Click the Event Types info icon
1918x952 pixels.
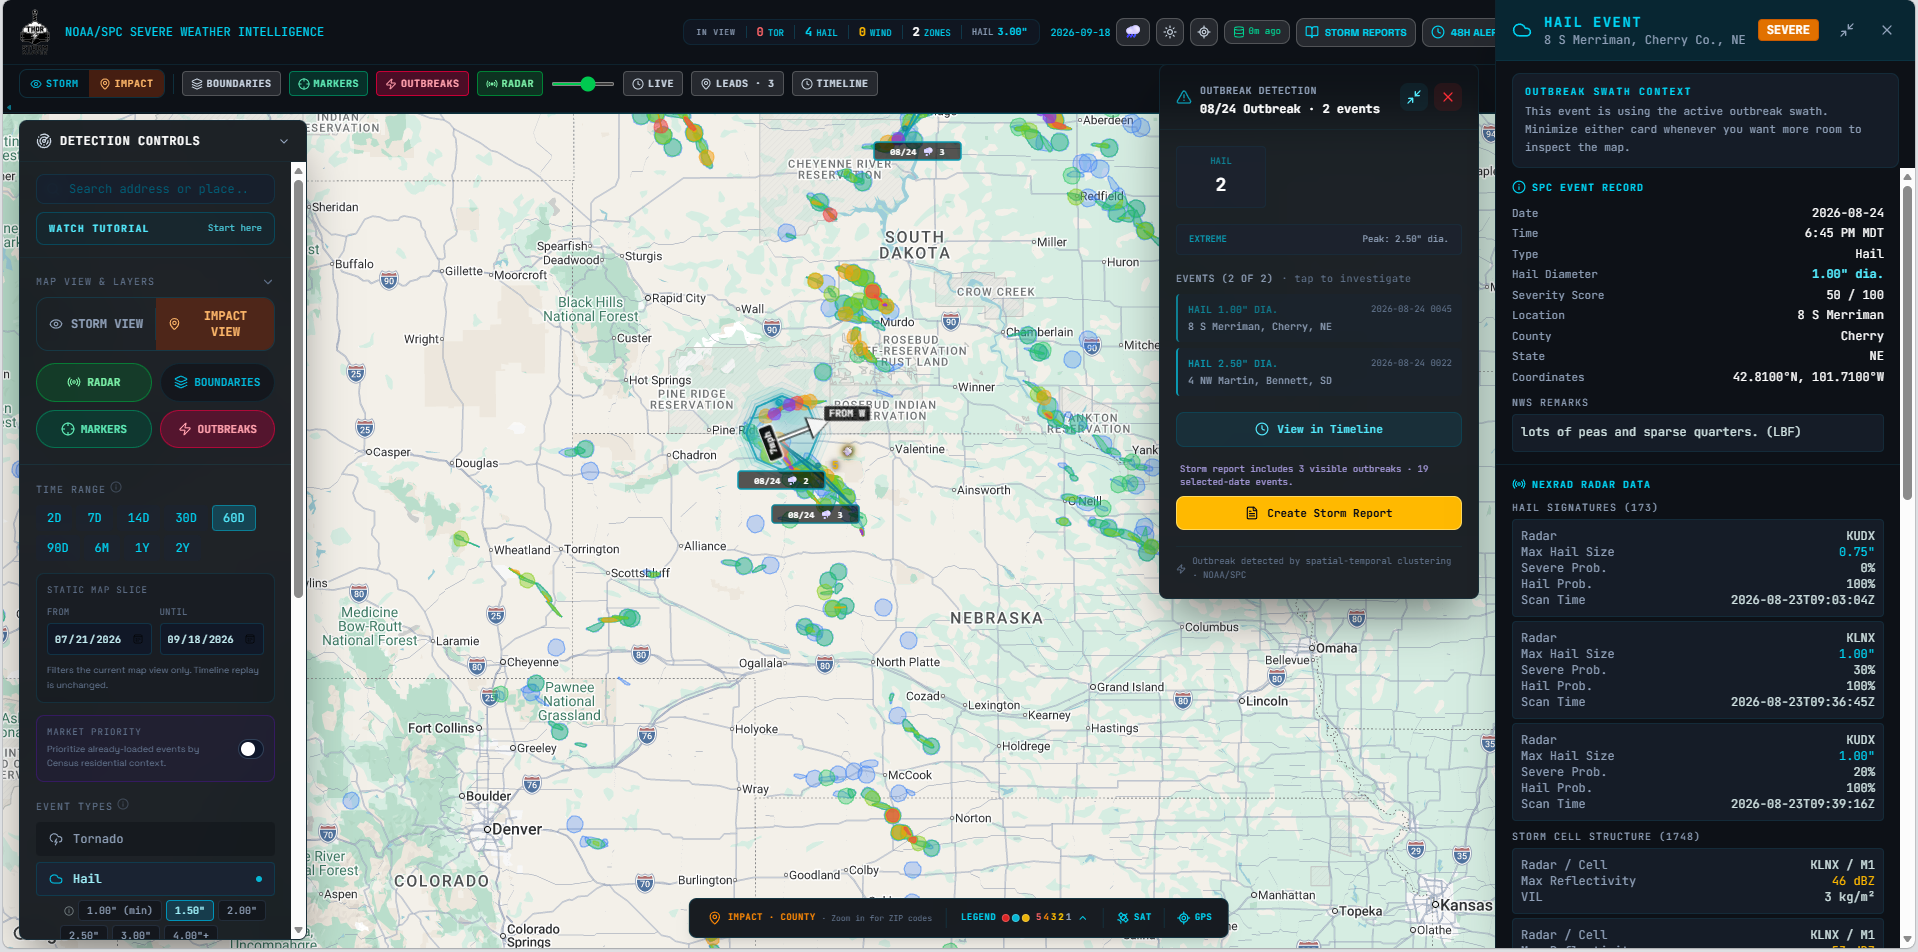click(x=123, y=804)
